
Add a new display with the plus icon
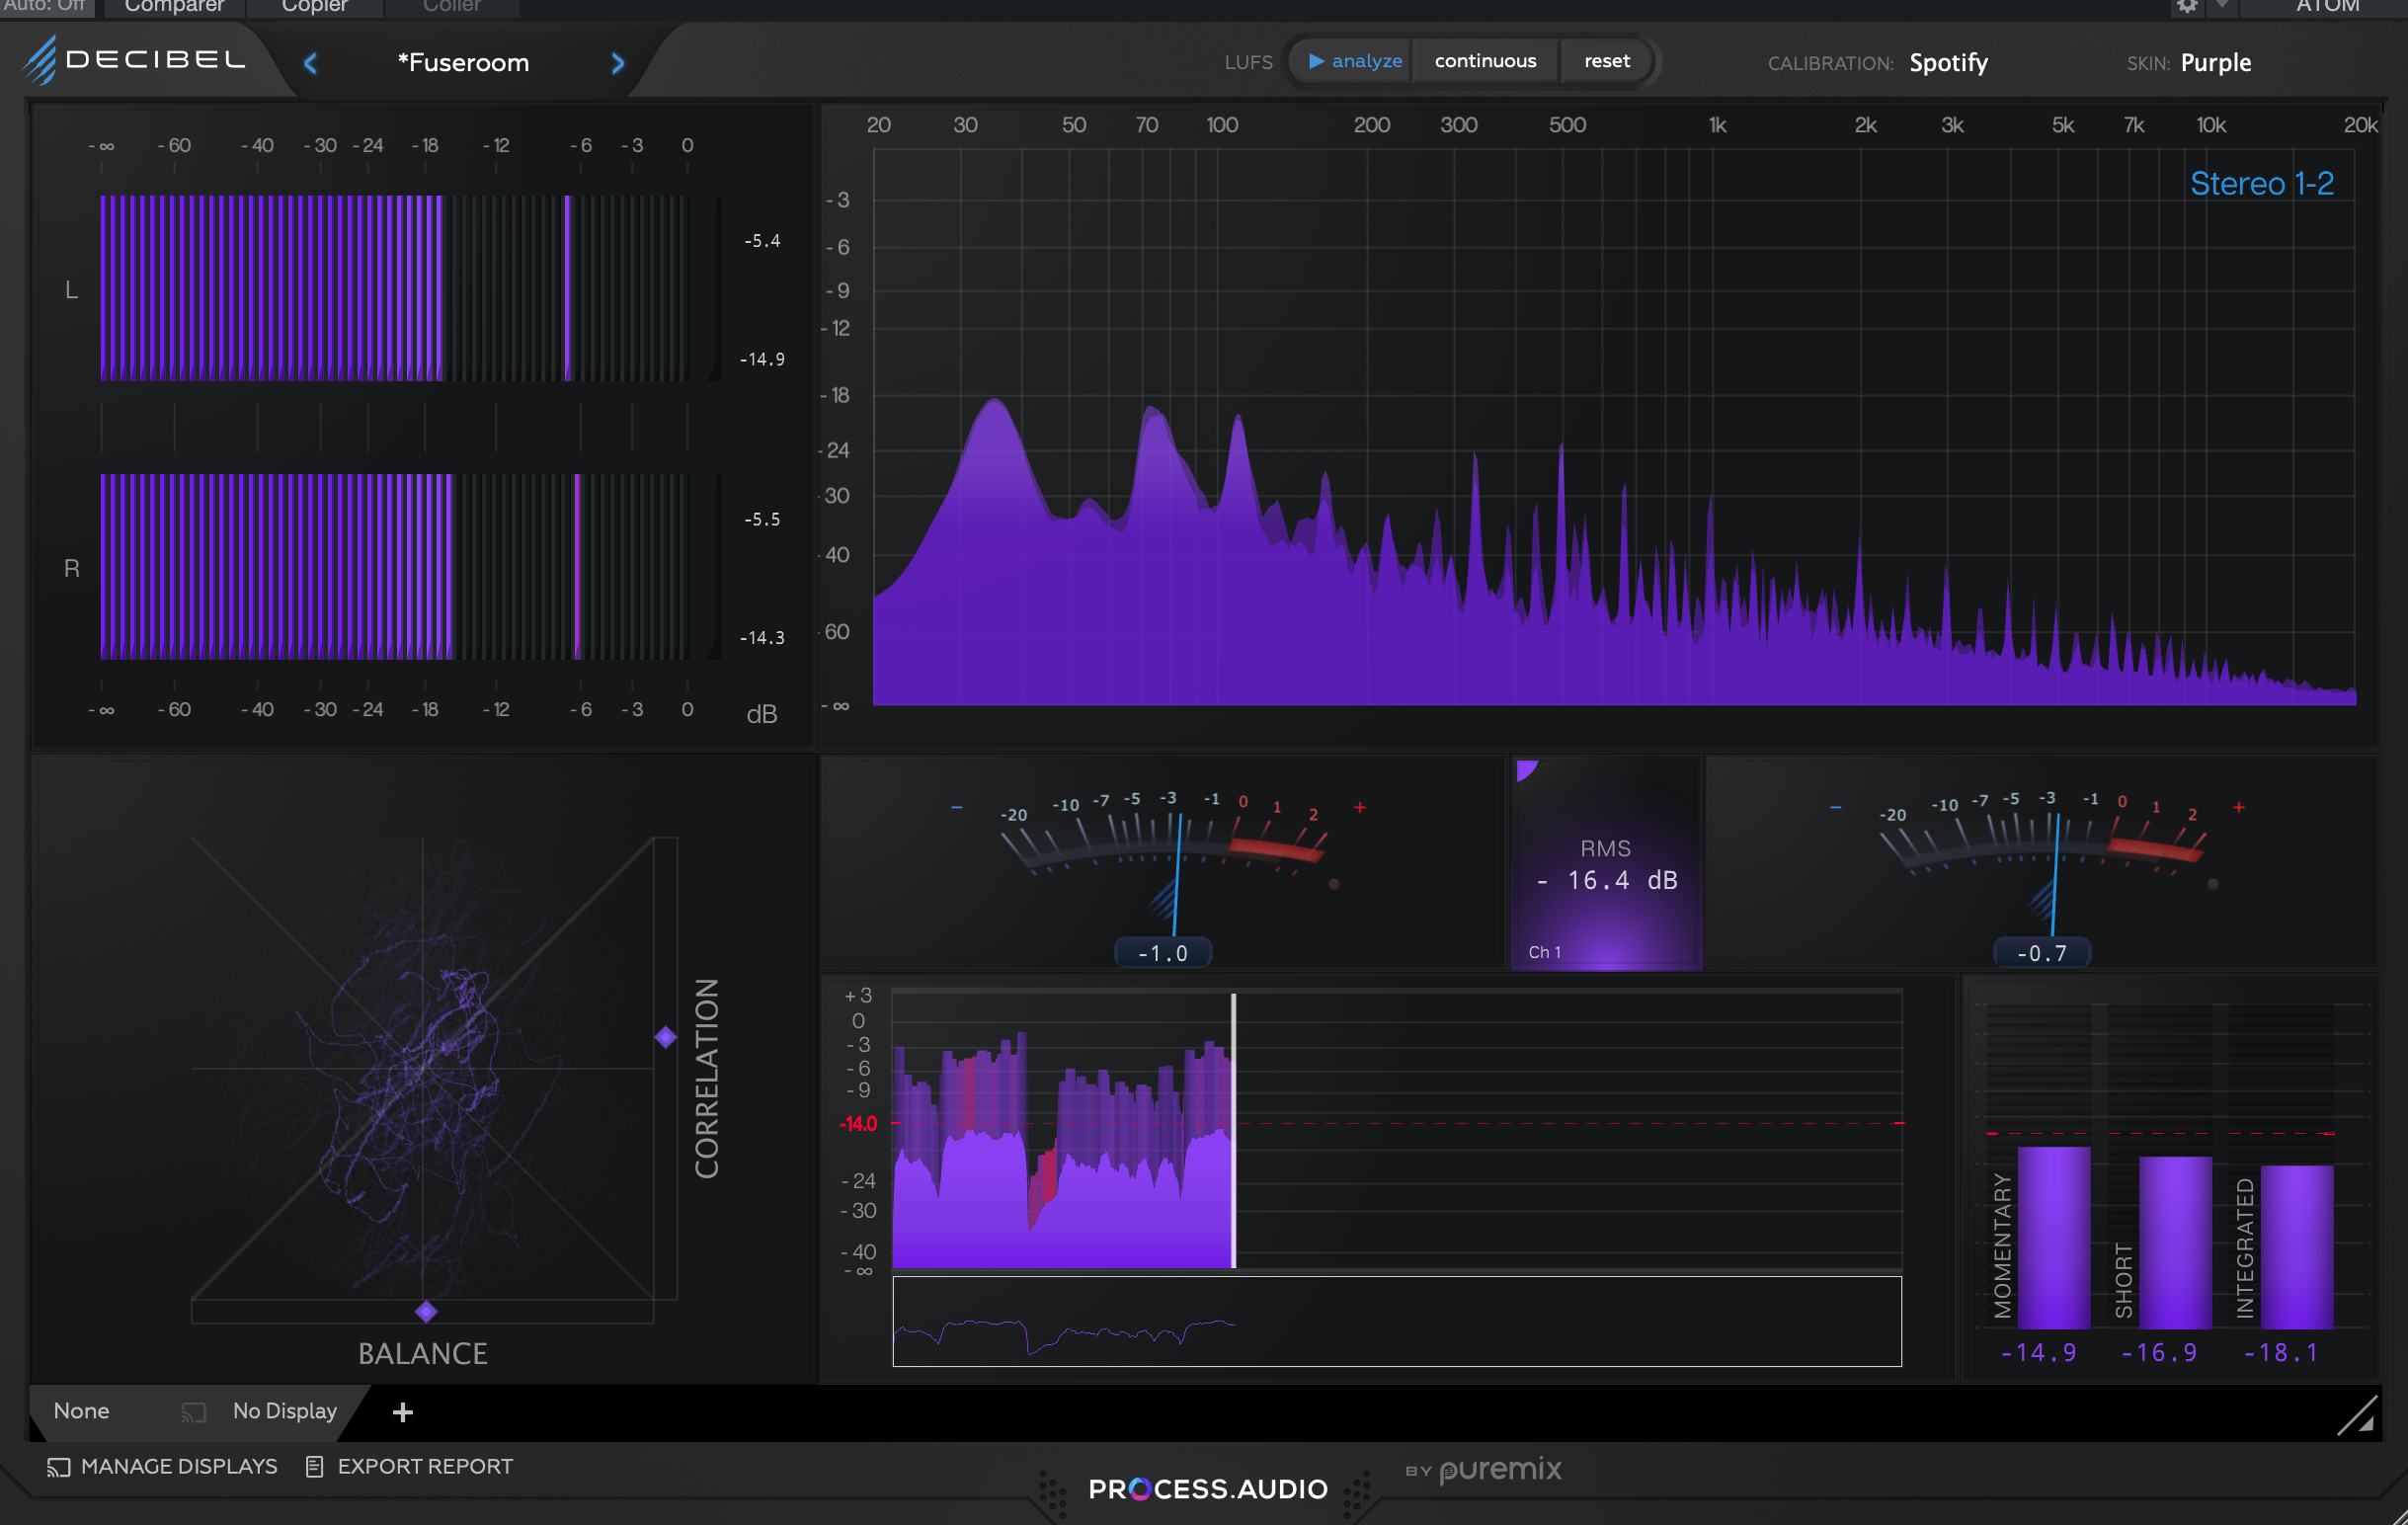(402, 1413)
